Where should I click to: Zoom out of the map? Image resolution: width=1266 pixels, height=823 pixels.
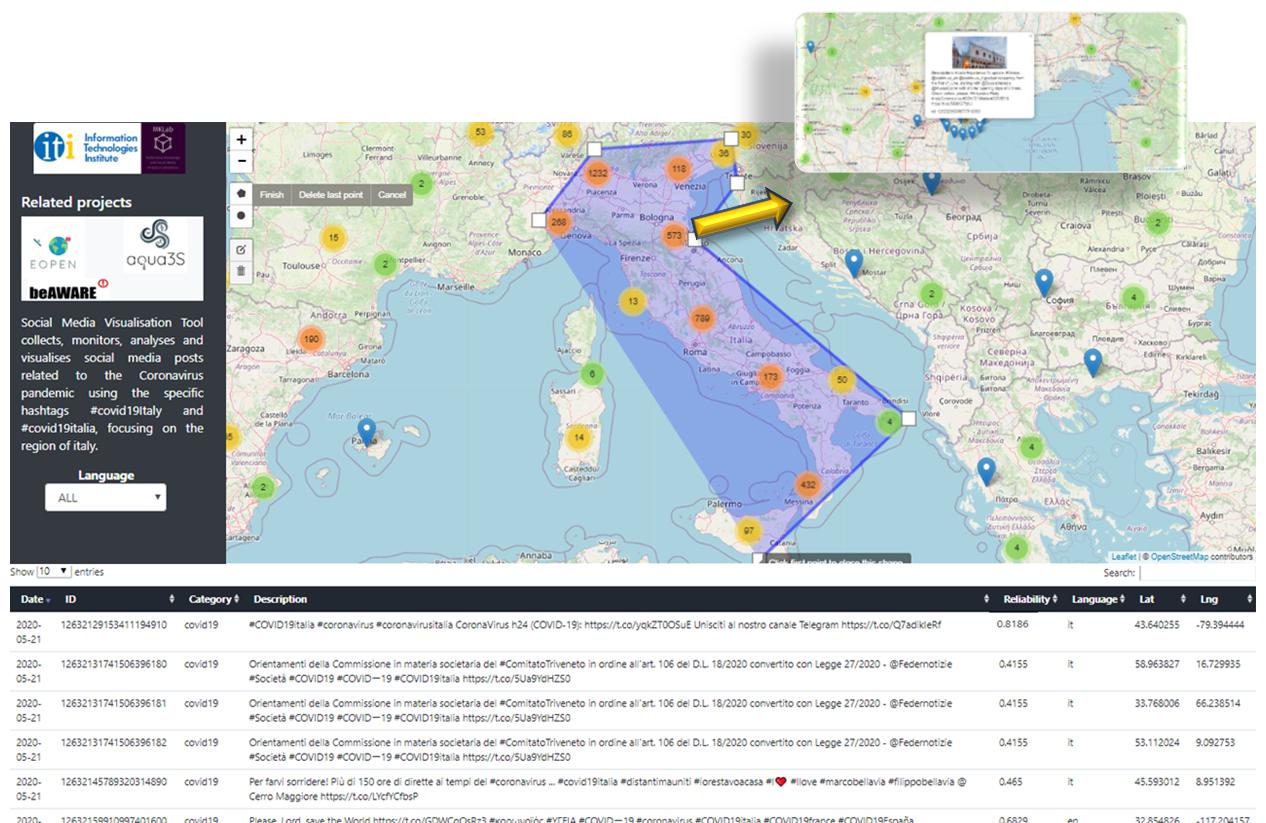click(x=242, y=162)
